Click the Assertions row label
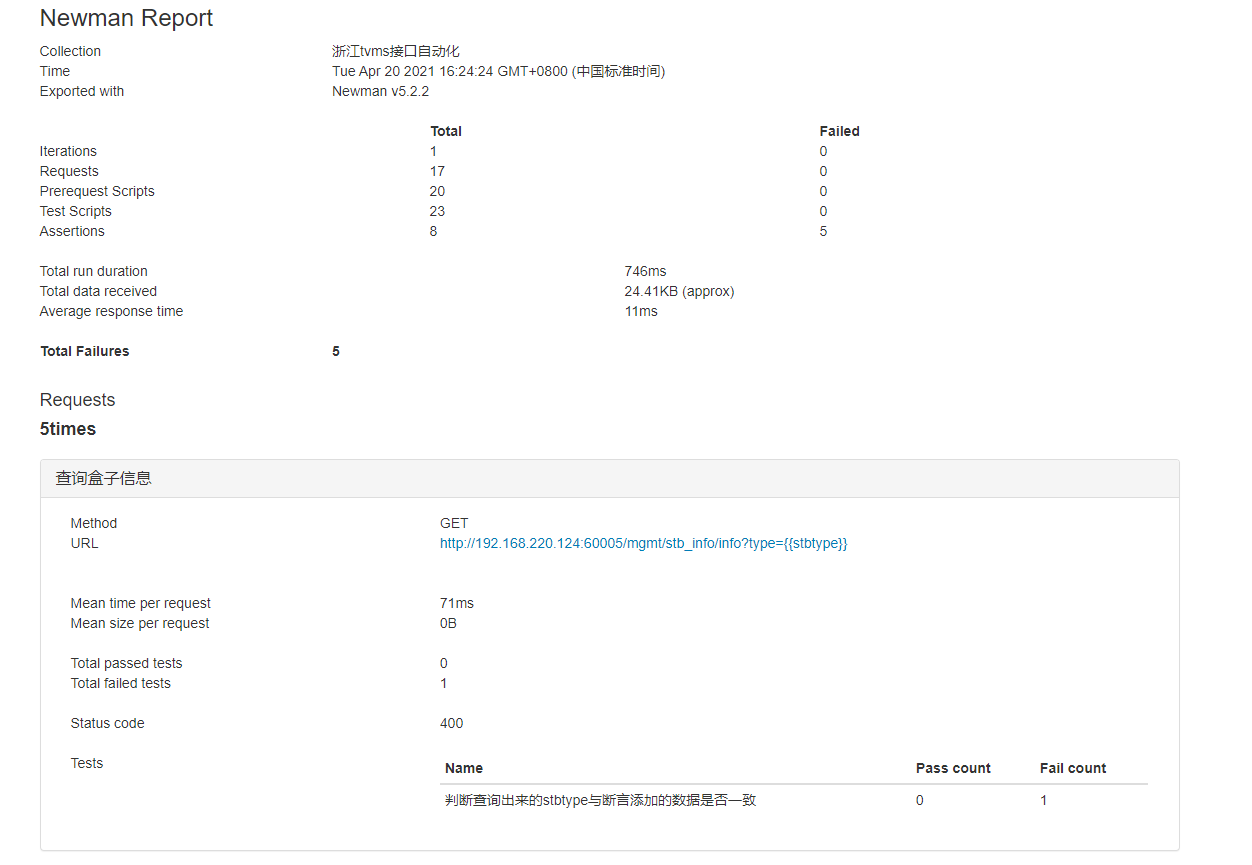The width and height of the screenshot is (1252, 865). pyautogui.click(x=72, y=231)
